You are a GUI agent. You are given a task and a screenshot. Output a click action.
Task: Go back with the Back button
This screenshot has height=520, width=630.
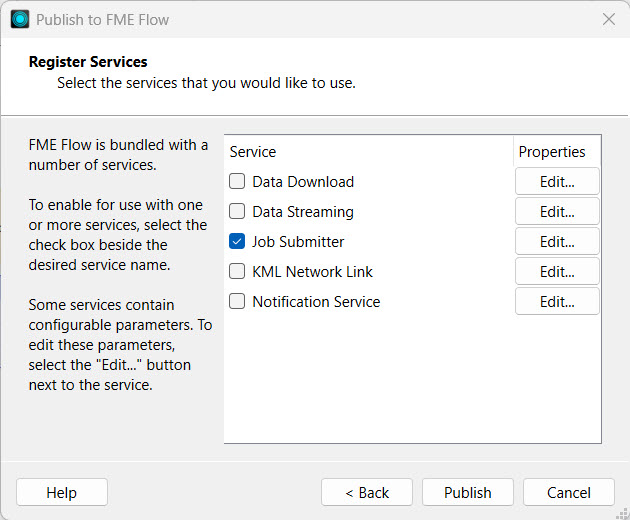pyautogui.click(x=367, y=492)
